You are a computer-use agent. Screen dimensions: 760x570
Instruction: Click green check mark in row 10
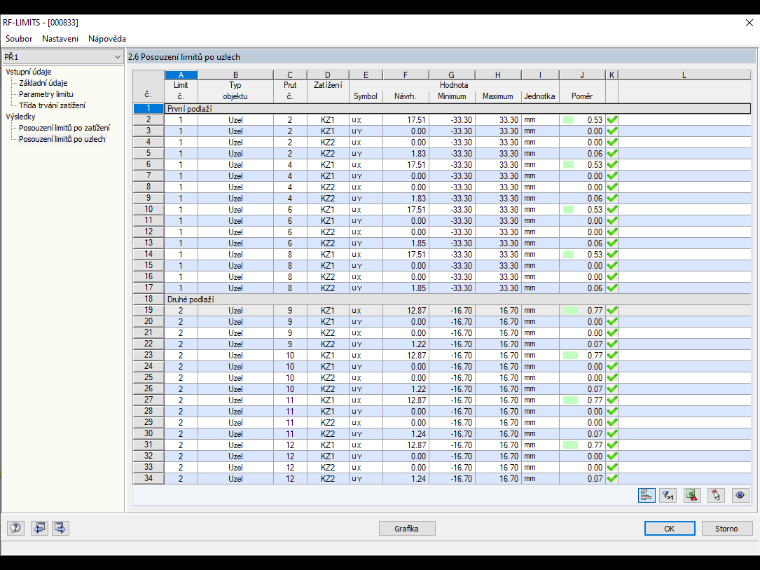point(612,209)
